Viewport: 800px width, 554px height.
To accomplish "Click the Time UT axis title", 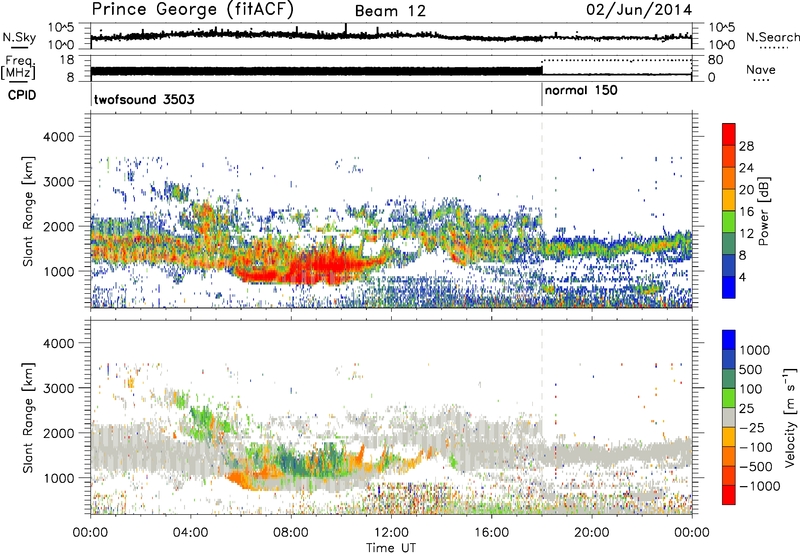I will pos(391,548).
